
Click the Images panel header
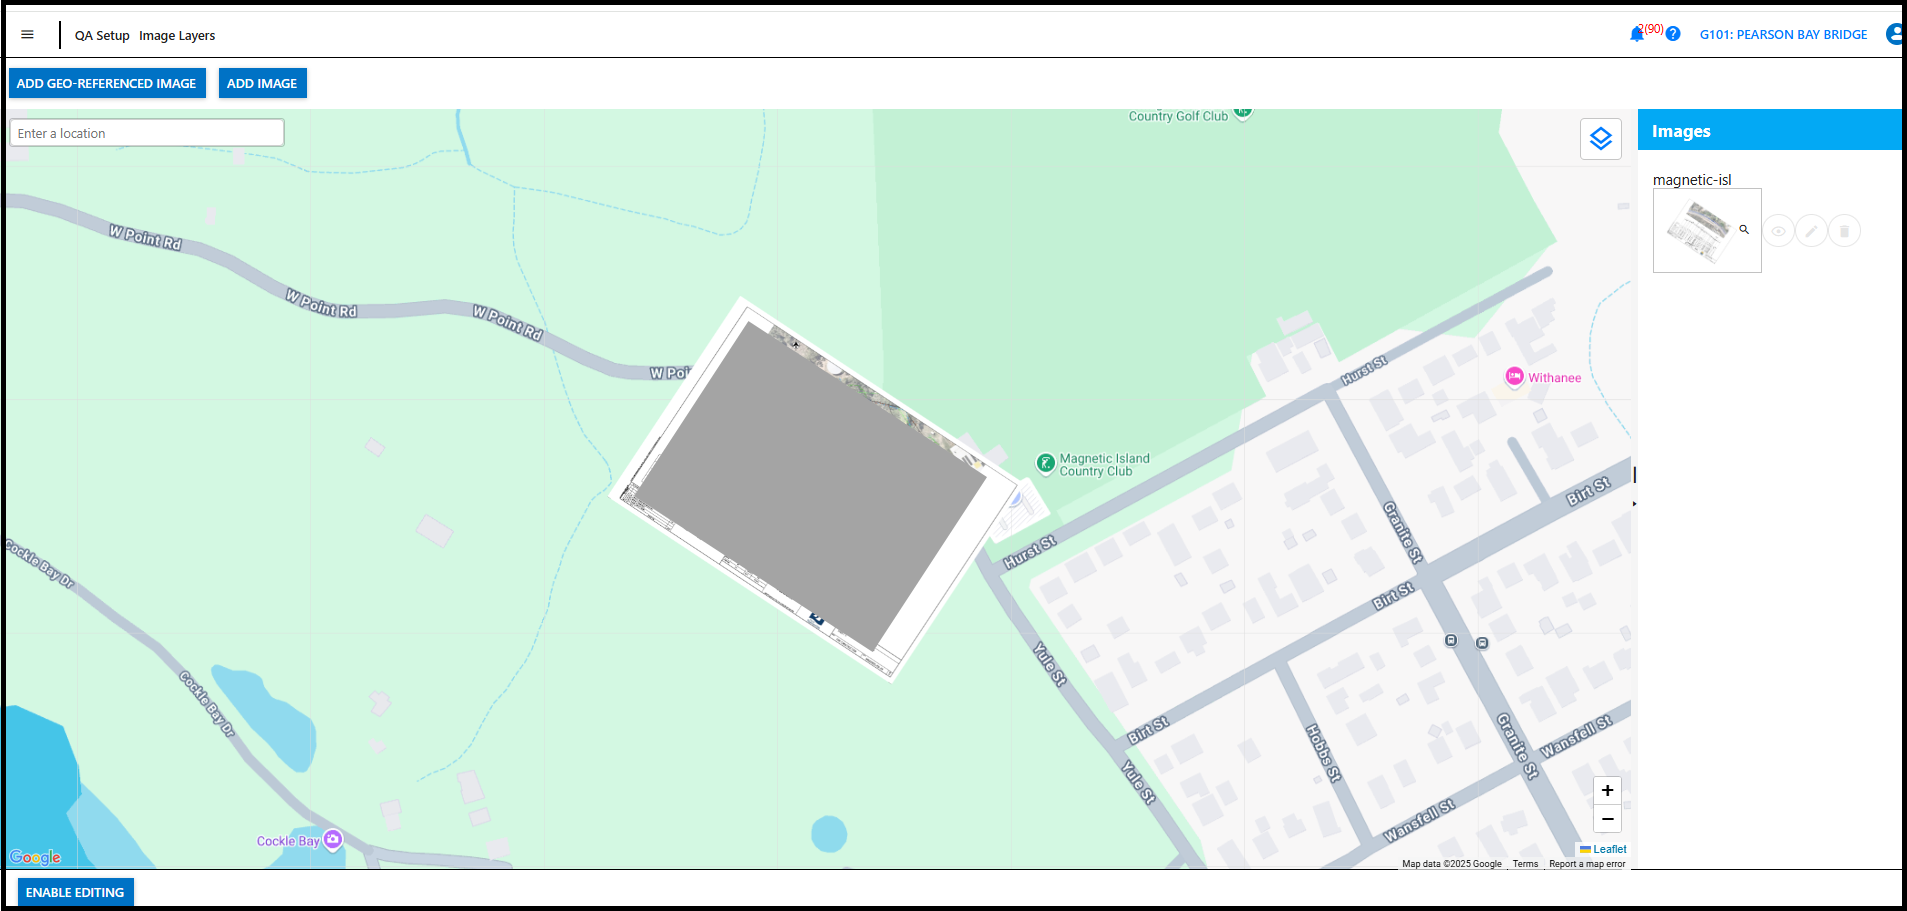1769,131
